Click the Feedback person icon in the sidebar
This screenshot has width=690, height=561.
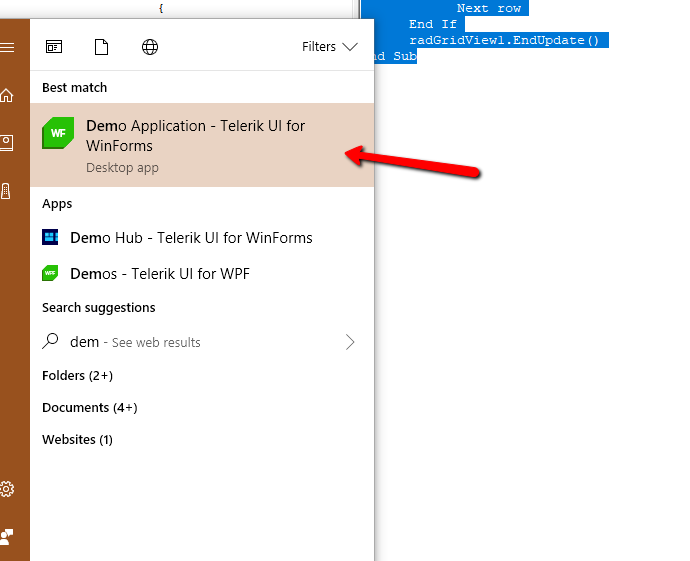7,537
